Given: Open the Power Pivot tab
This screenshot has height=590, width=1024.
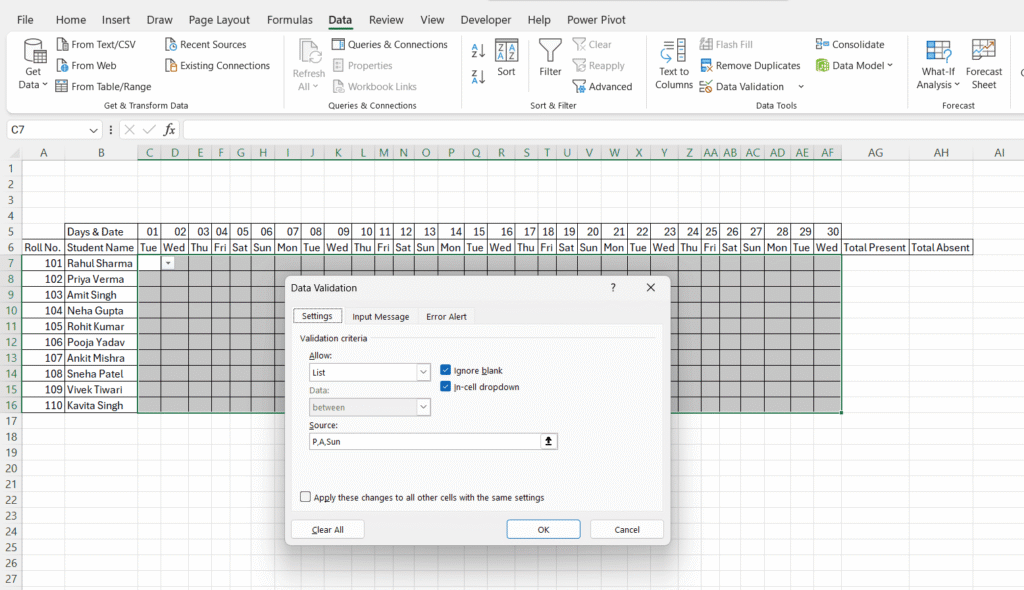Looking at the screenshot, I should click(596, 20).
